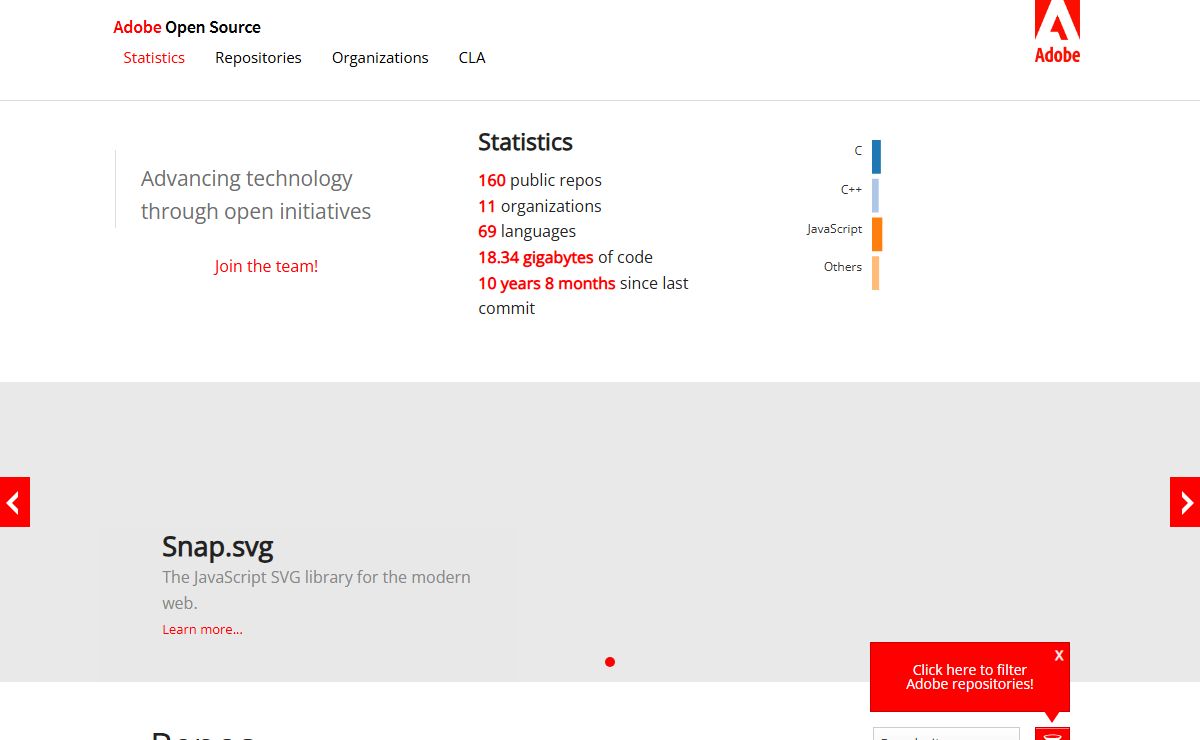The height and width of the screenshot is (740, 1200).
Task: Click the red filter repositories icon
Action: (x=1052, y=734)
